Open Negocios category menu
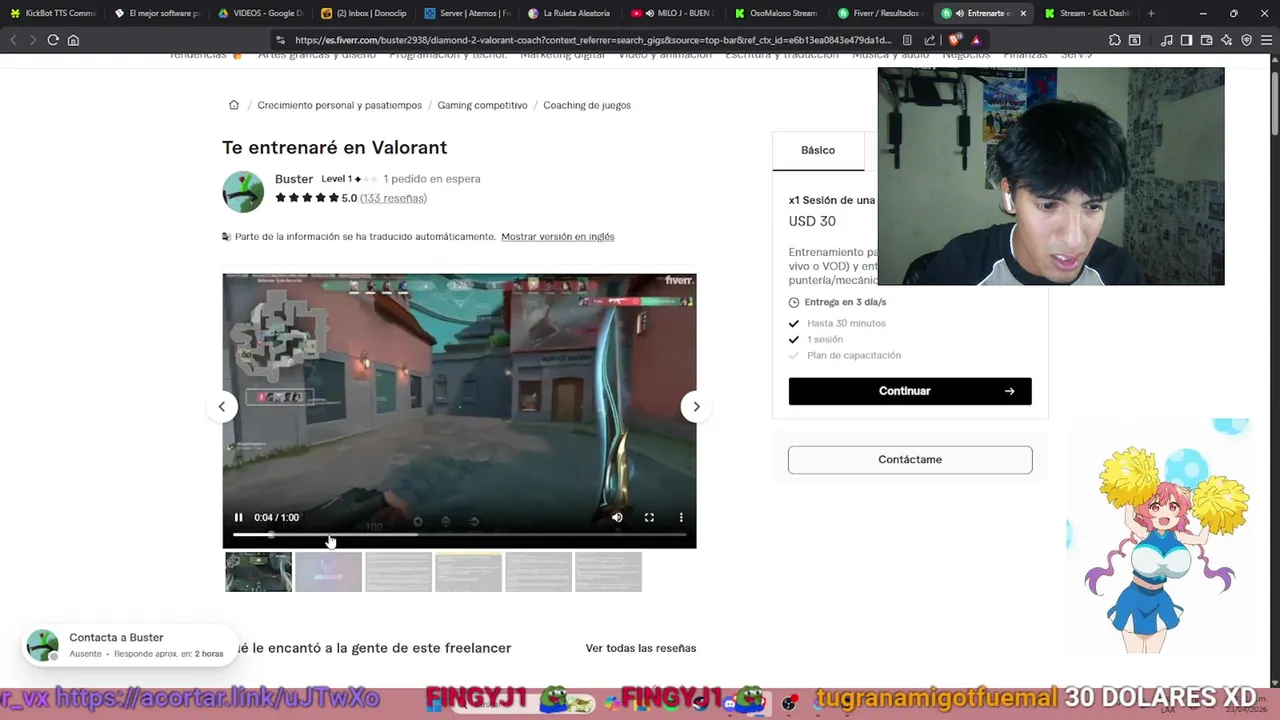The height and width of the screenshot is (720, 1280). [966, 56]
